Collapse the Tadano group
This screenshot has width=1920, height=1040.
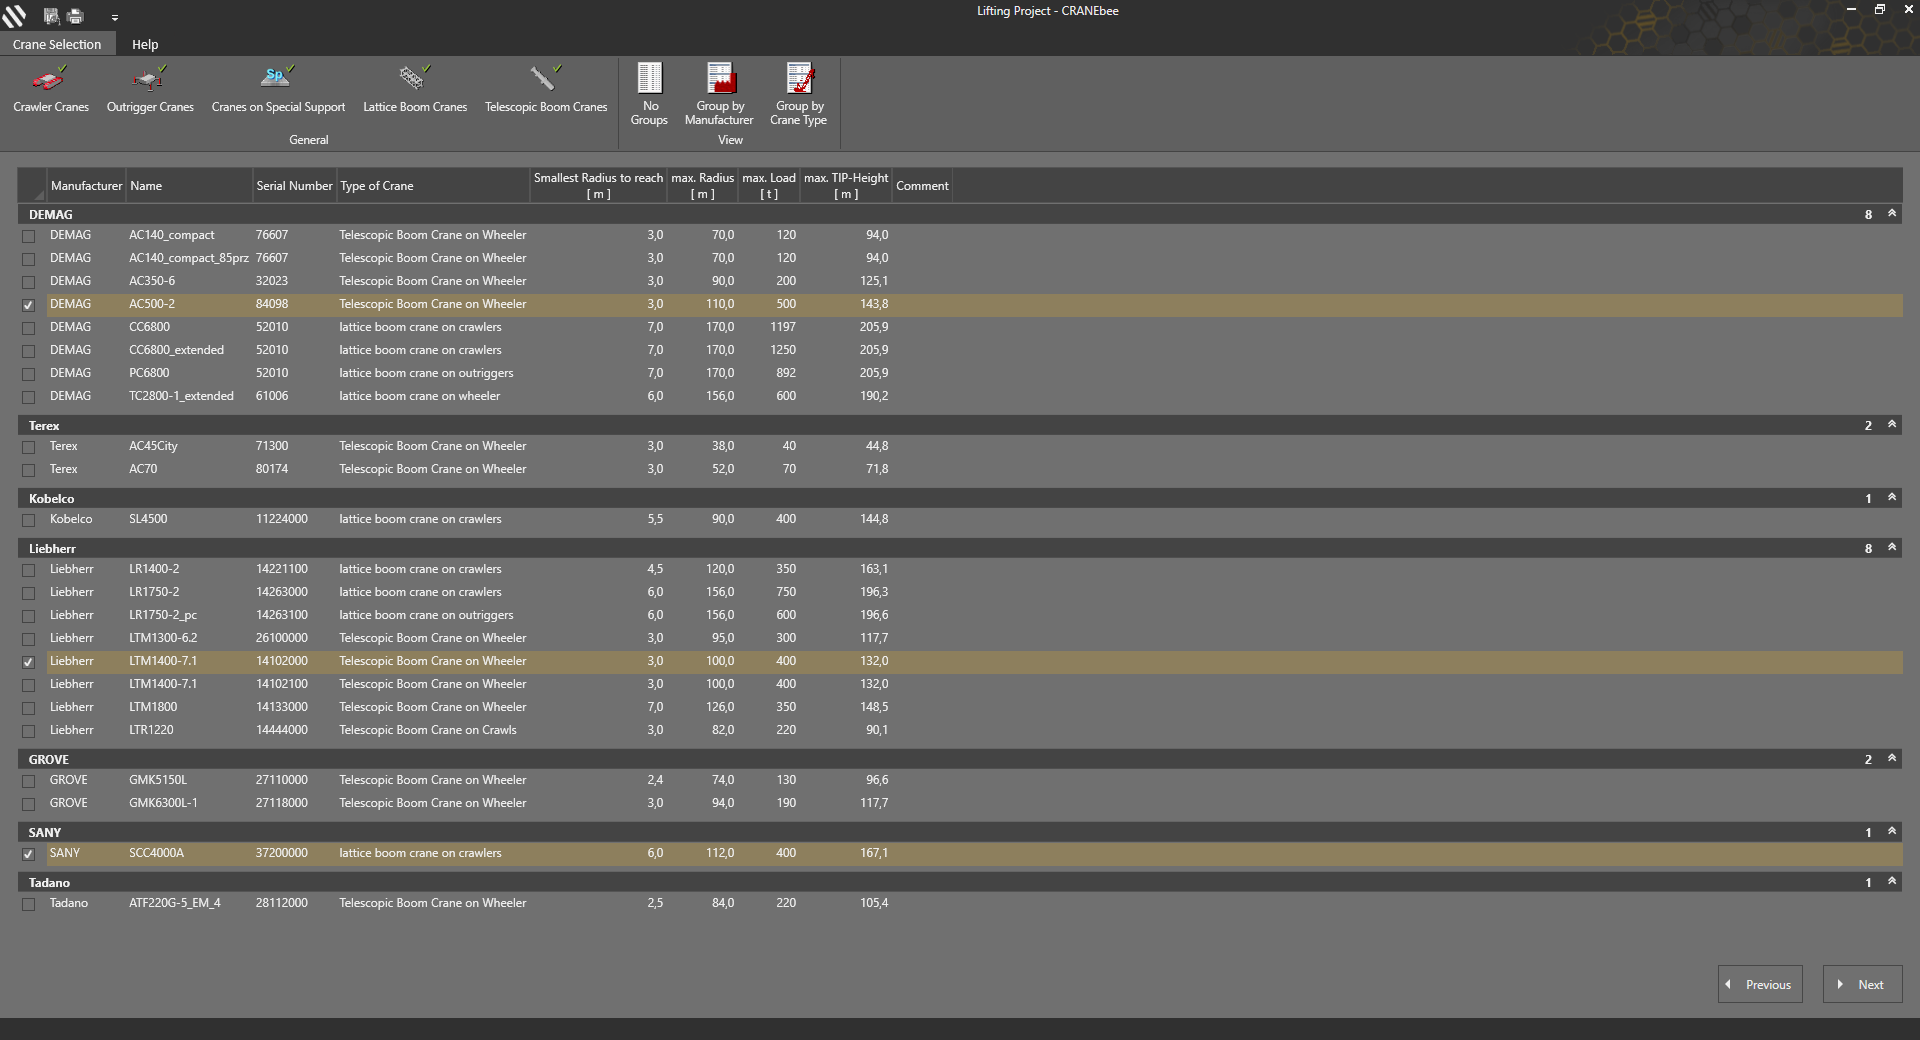point(1891,882)
